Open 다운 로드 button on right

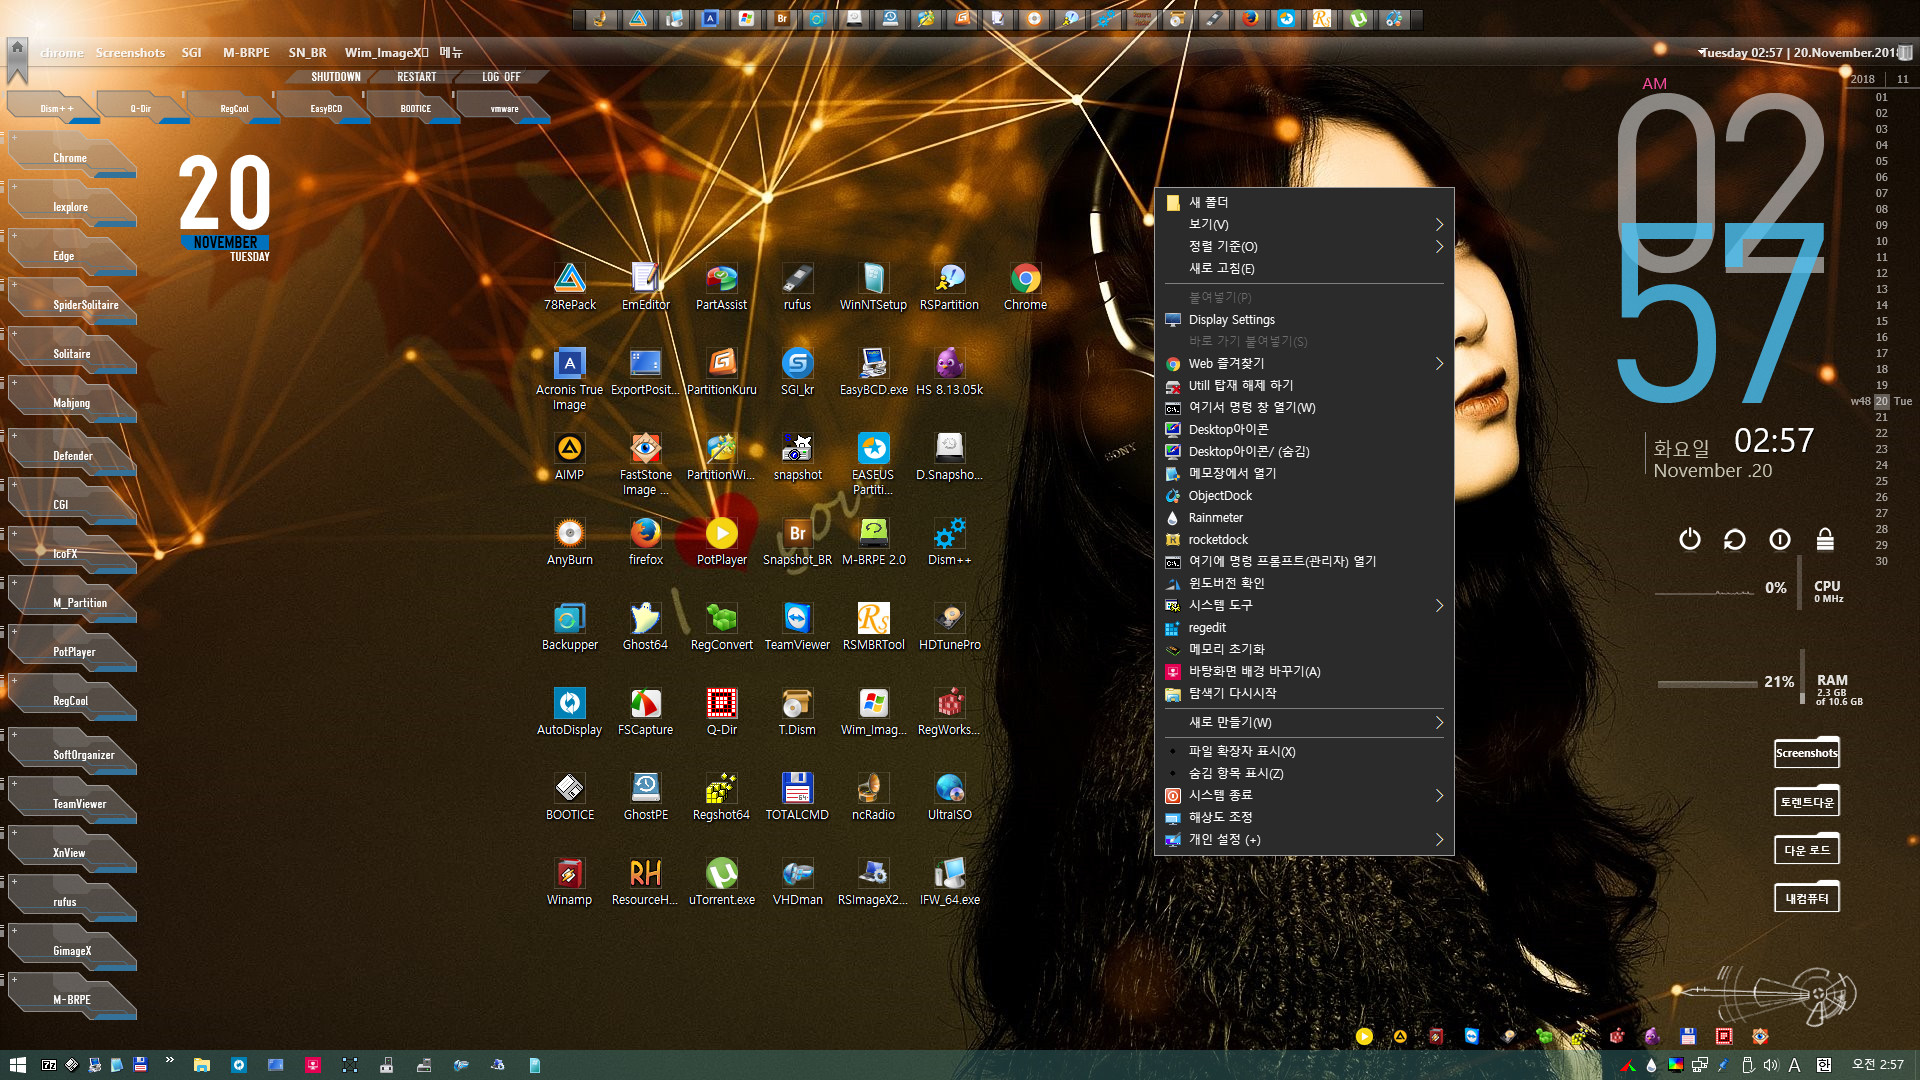pyautogui.click(x=1807, y=850)
